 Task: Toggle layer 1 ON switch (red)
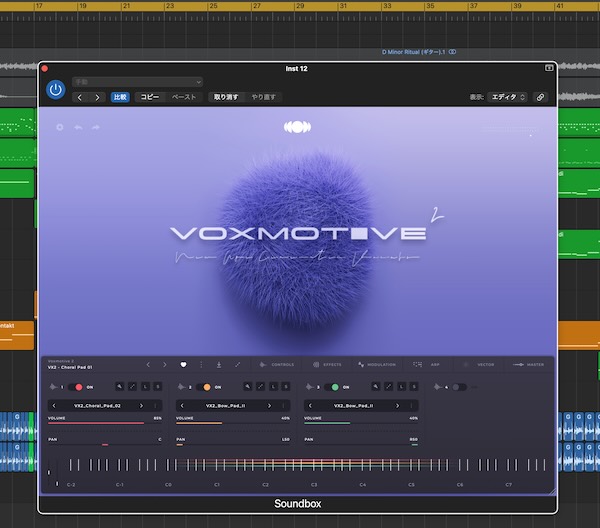click(75, 387)
